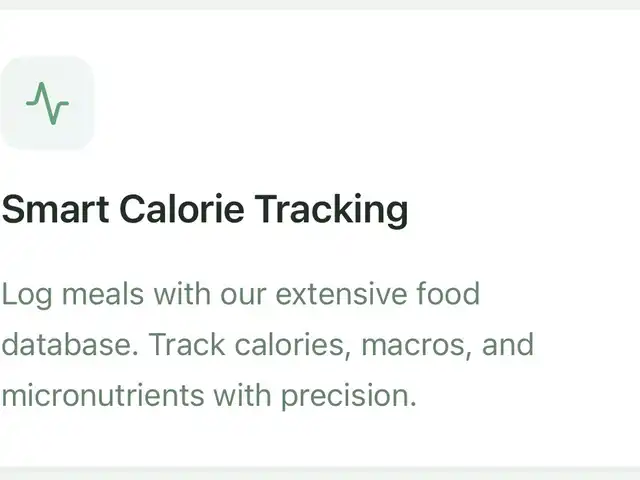Click the green activity pulse icon

(x=47, y=103)
